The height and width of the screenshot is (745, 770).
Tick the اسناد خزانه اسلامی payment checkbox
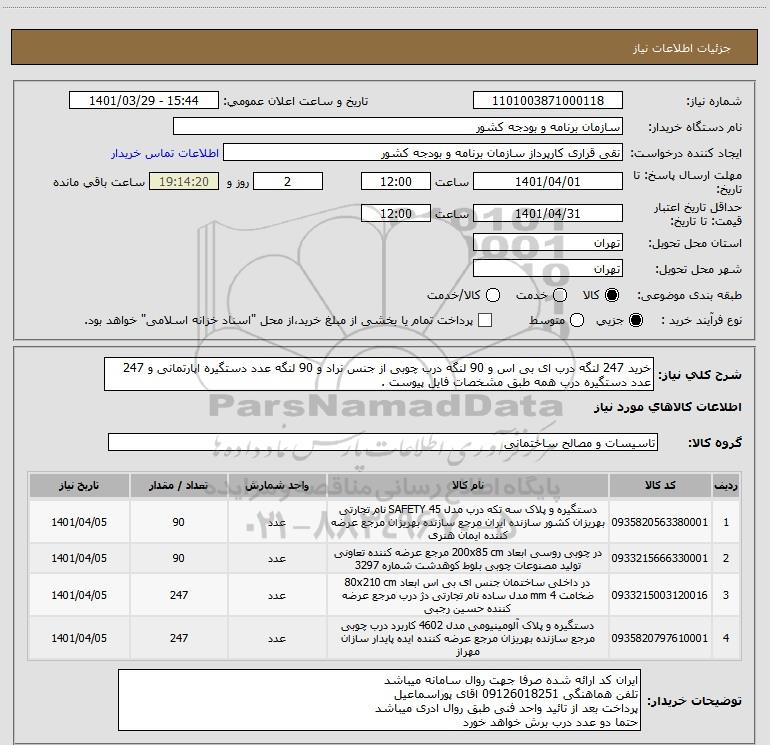[x=485, y=320]
